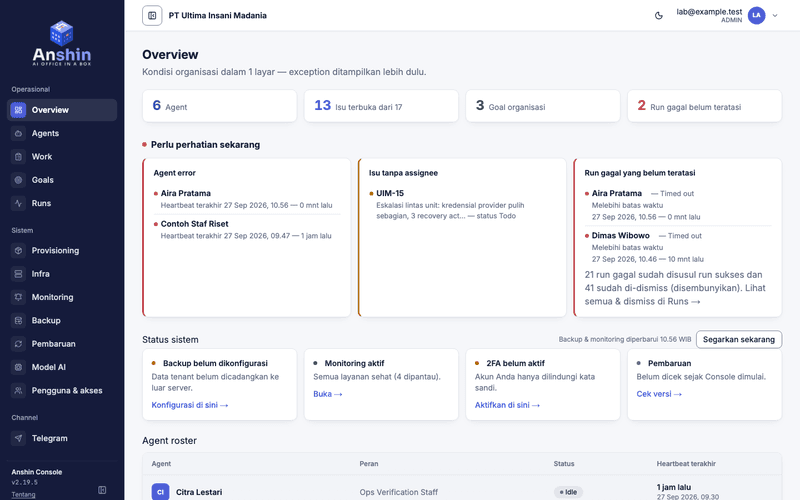Open Monitoring via its sidebar icon
Screen dimensions: 800x500
[18, 297]
